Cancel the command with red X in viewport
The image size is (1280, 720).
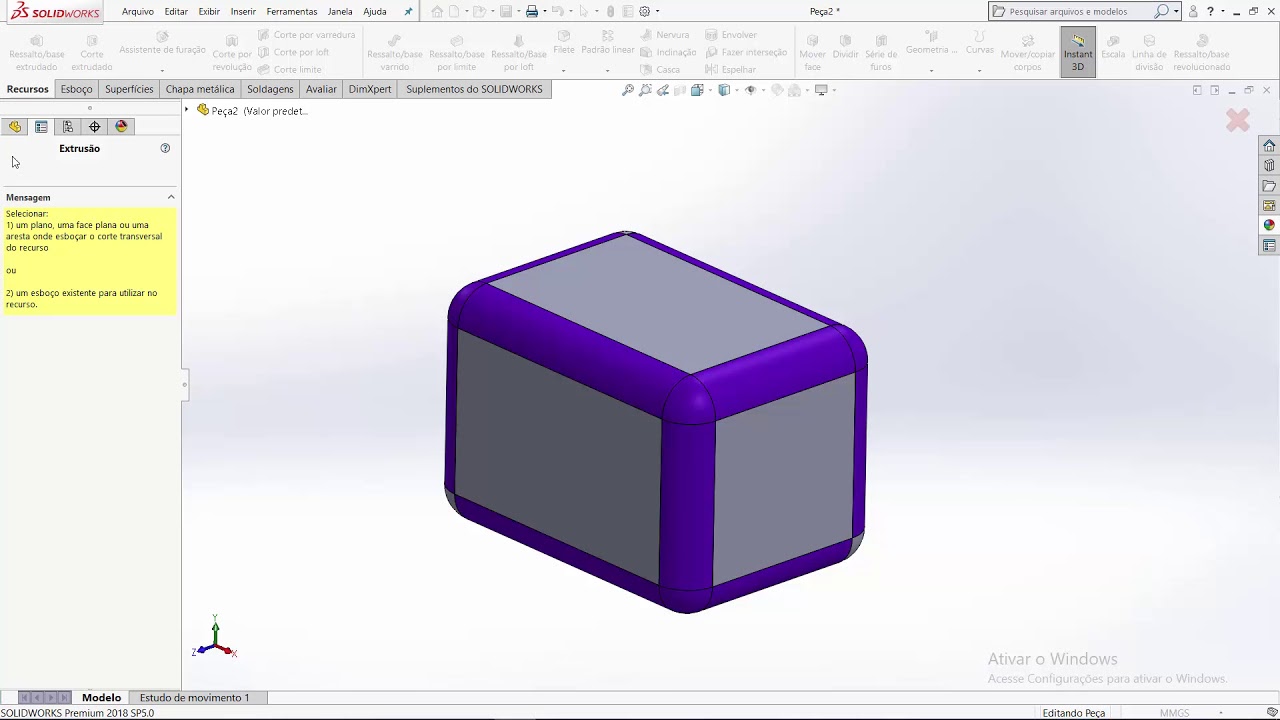pyautogui.click(x=1238, y=120)
